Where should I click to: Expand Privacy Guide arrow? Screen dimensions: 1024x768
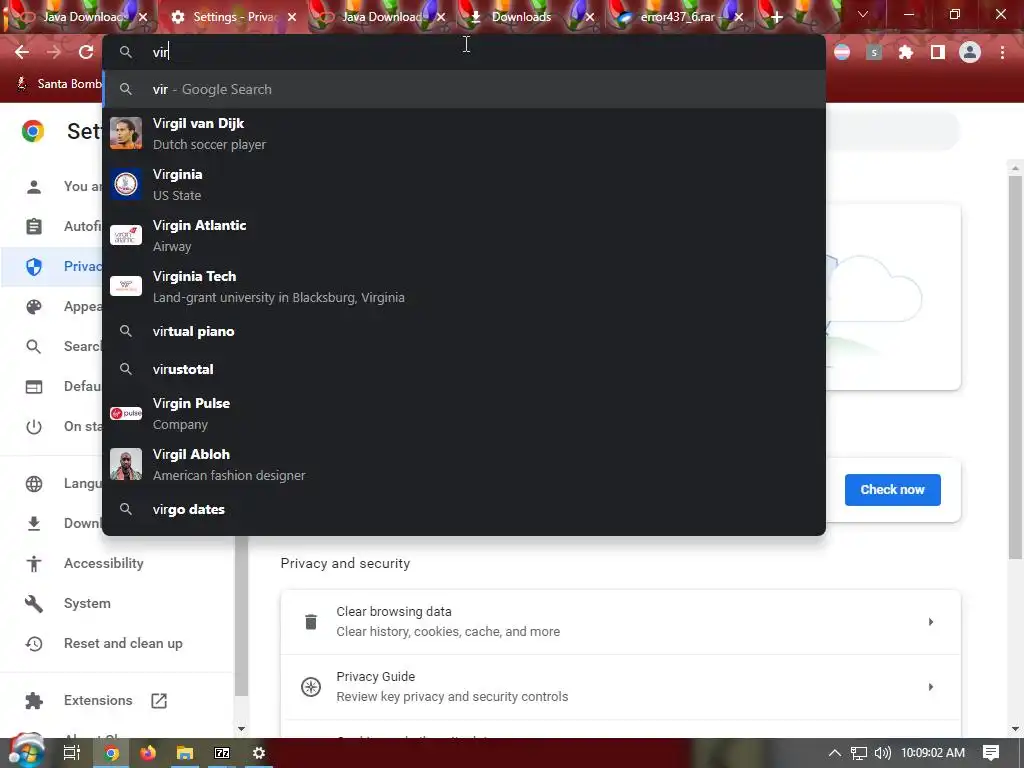point(931,687)
